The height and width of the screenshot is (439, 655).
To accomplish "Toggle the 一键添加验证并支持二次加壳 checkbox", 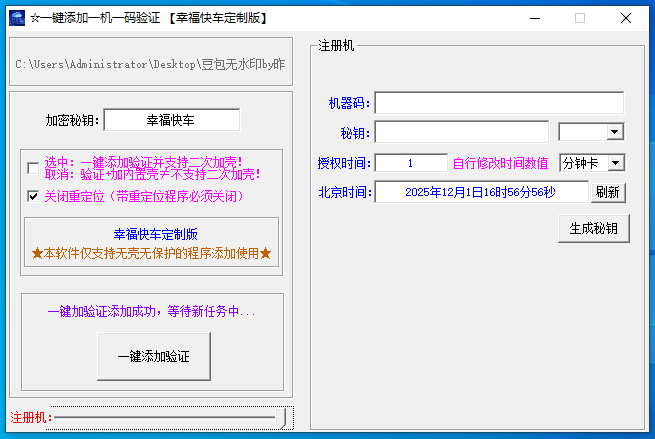I will pyautogui.click(x=34, y=167).
